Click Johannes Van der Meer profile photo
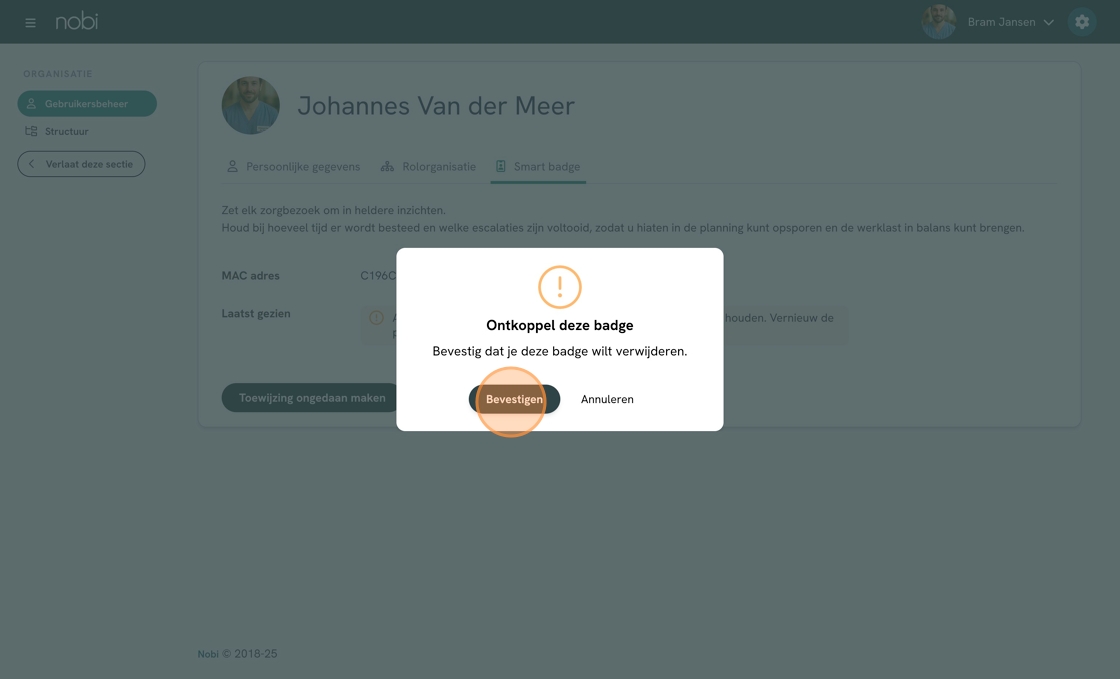The width and height of the screenshot is (1120, 679). point(251,106)
